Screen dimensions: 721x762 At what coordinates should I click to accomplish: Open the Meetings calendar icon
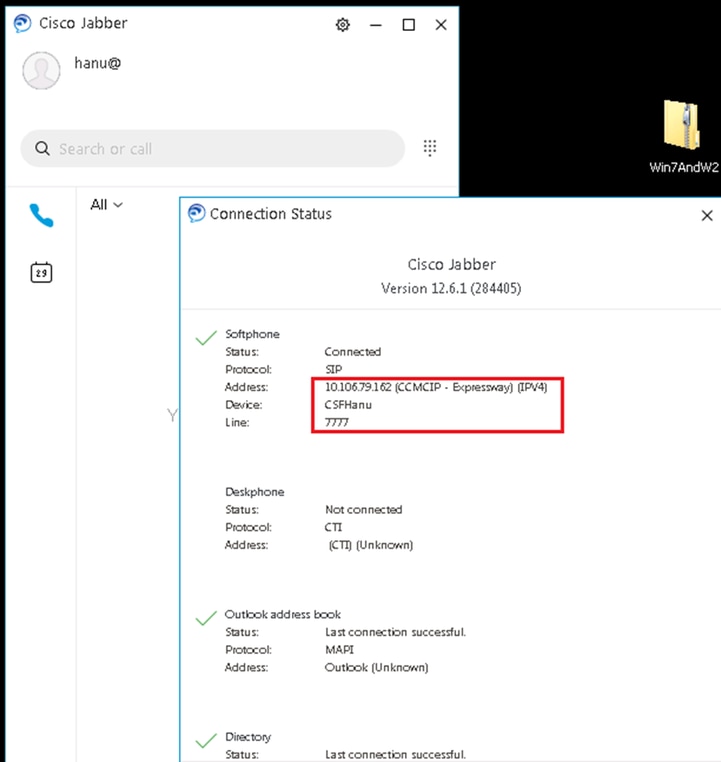click(41, 272)
